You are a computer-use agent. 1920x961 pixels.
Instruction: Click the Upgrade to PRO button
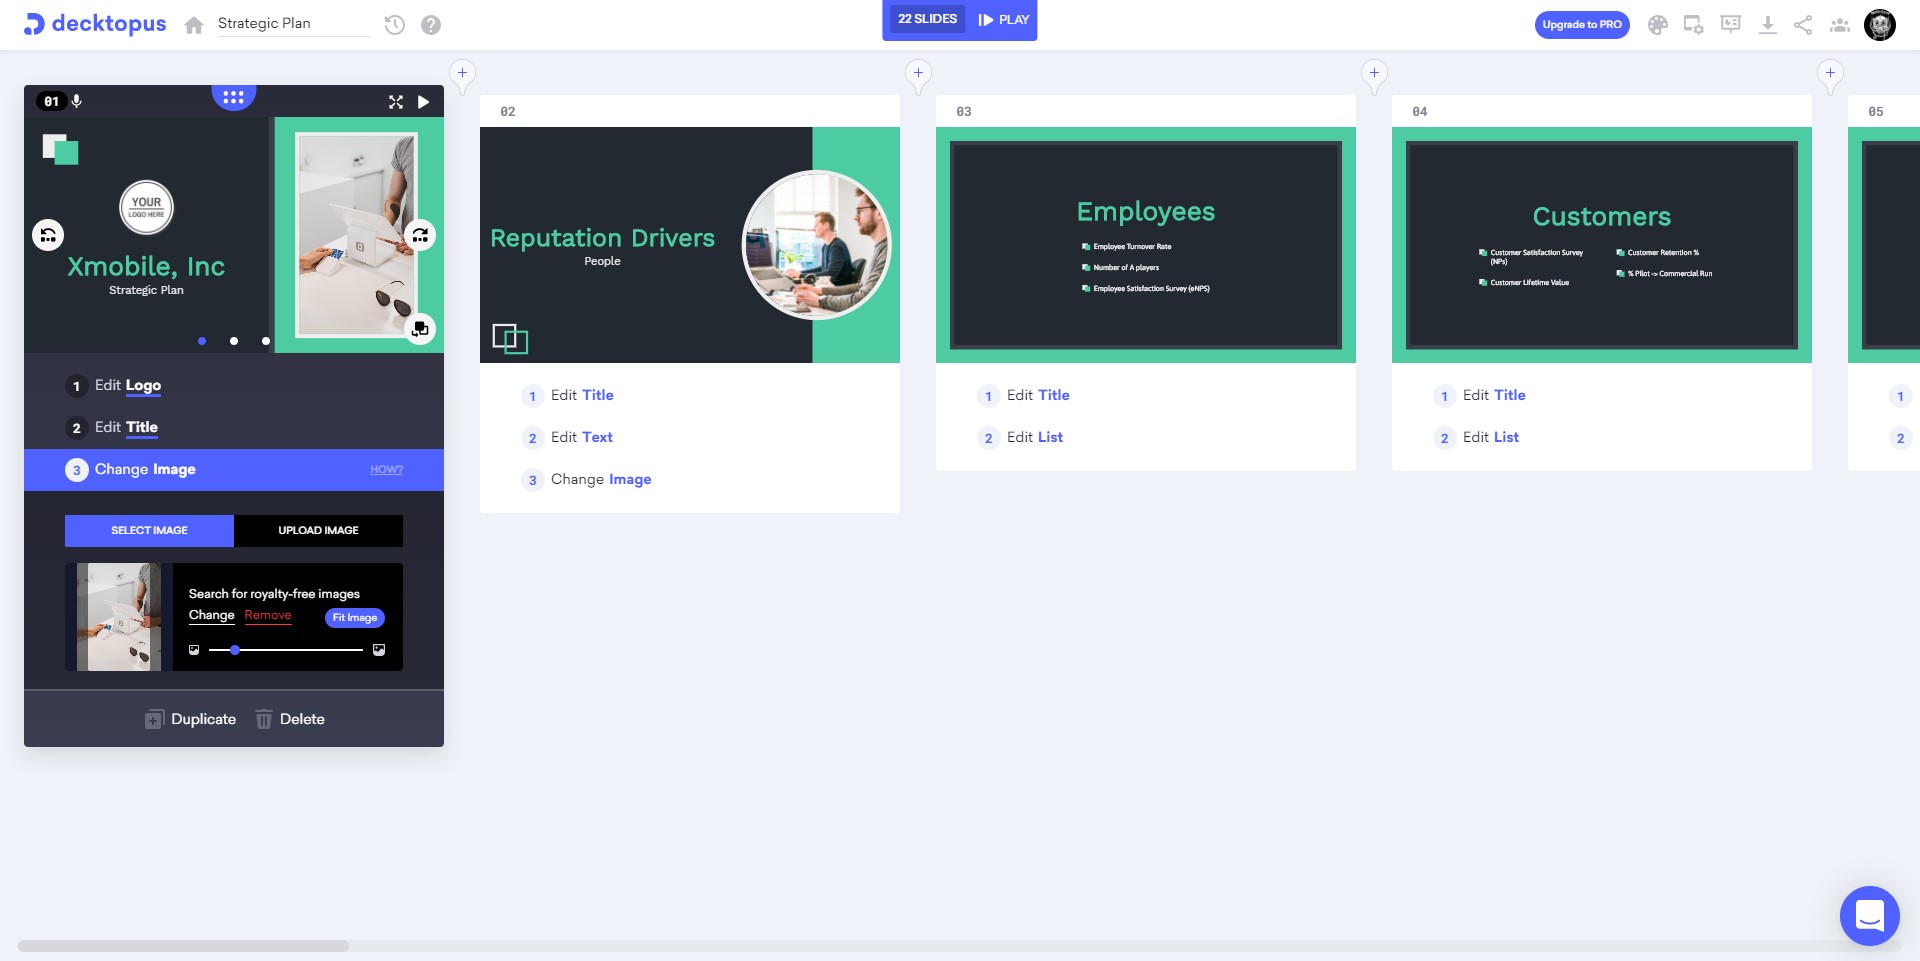point(1581,25)
